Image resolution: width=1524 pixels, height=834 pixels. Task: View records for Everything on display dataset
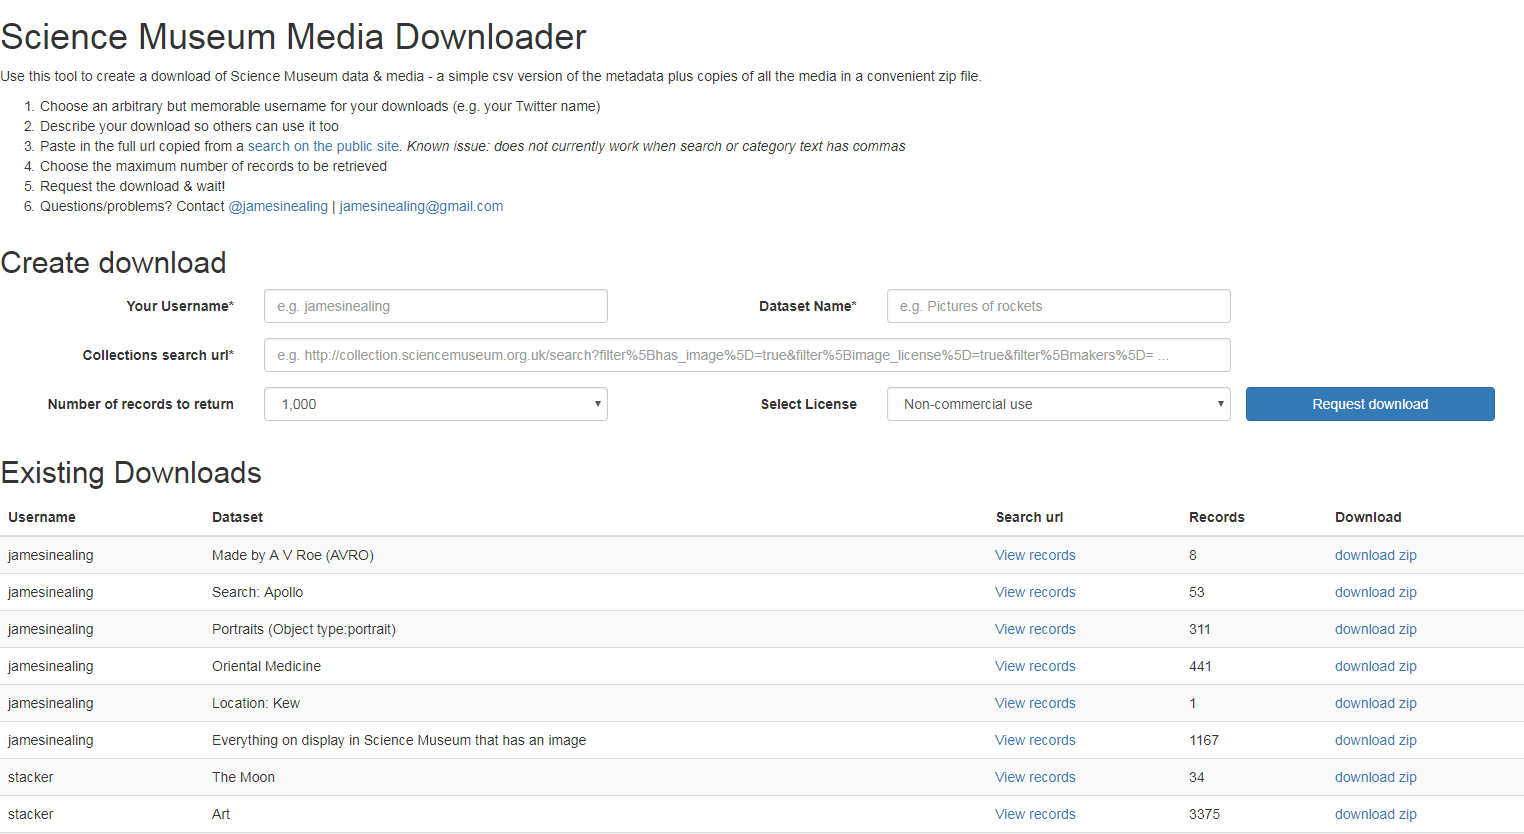click(1035, 740)
